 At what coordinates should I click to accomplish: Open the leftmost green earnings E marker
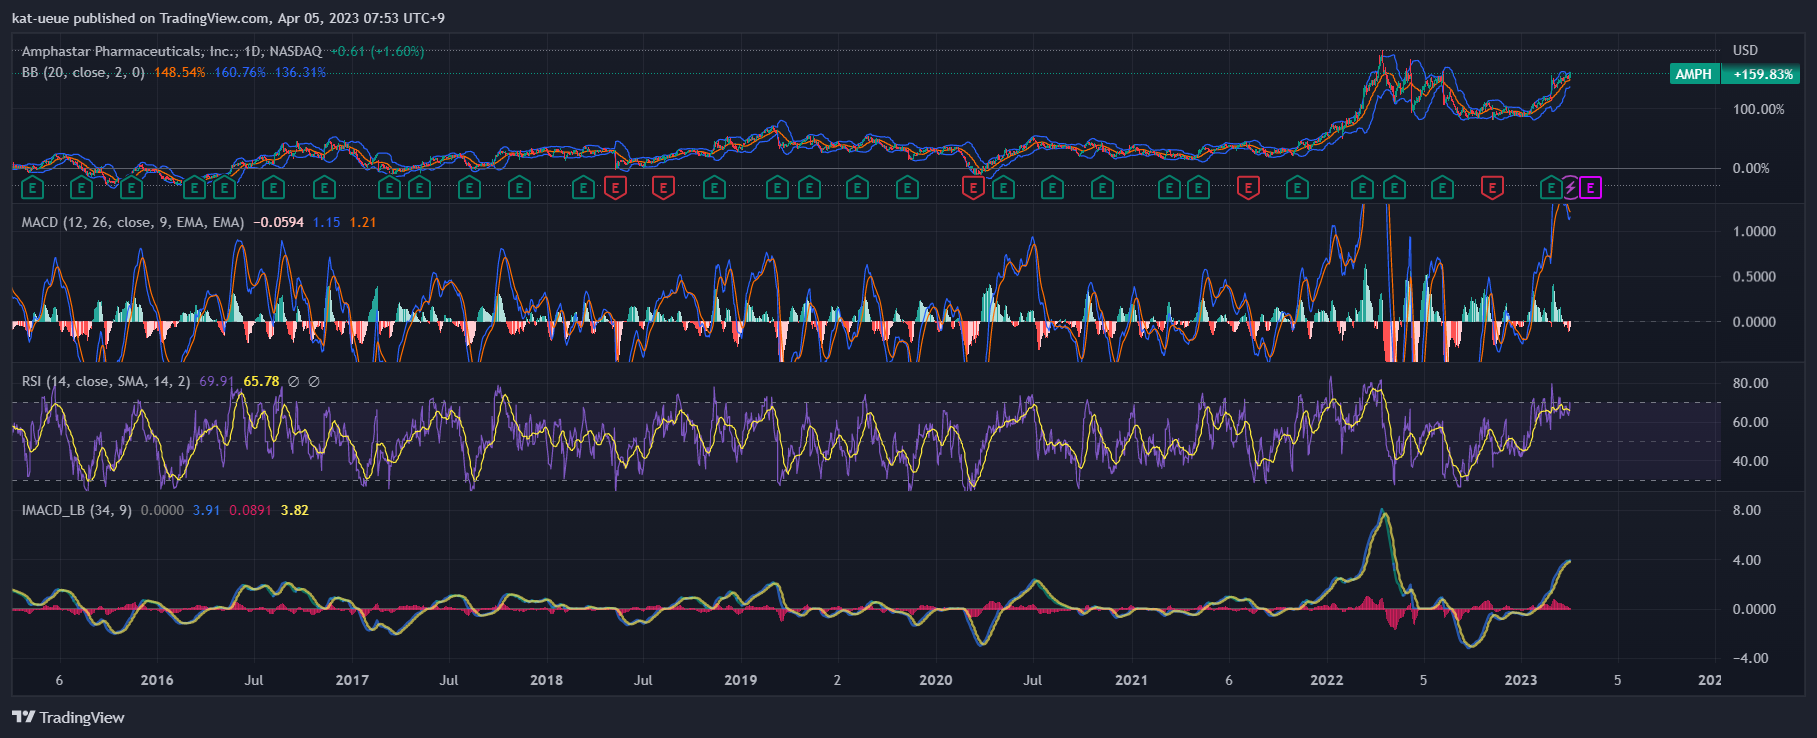coord(32,187)
